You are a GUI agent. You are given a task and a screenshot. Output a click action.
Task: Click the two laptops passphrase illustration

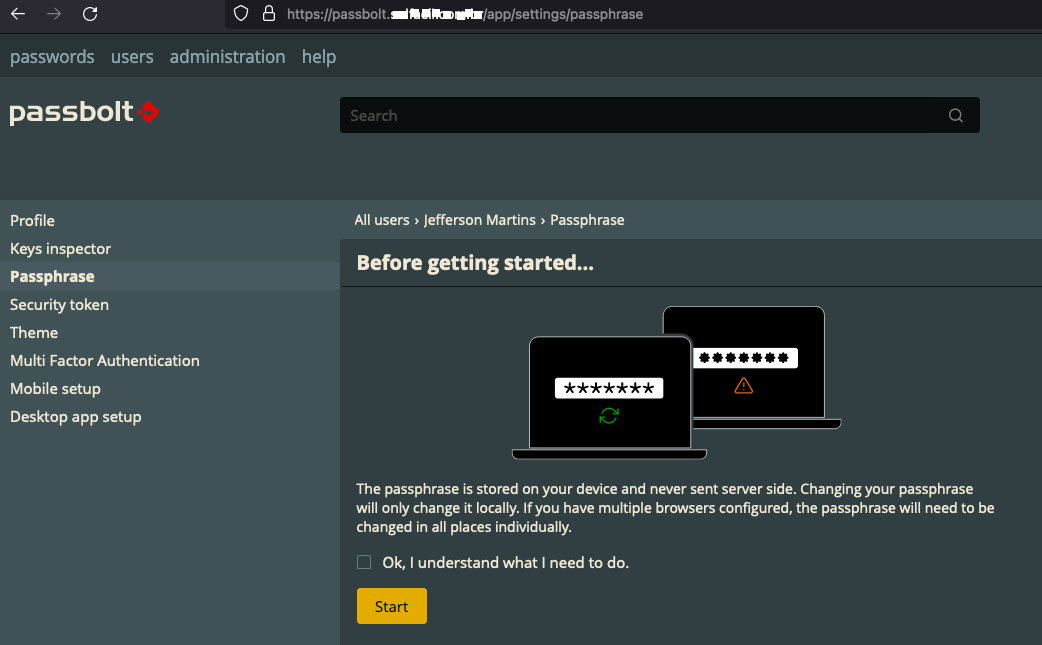(677, 383)
